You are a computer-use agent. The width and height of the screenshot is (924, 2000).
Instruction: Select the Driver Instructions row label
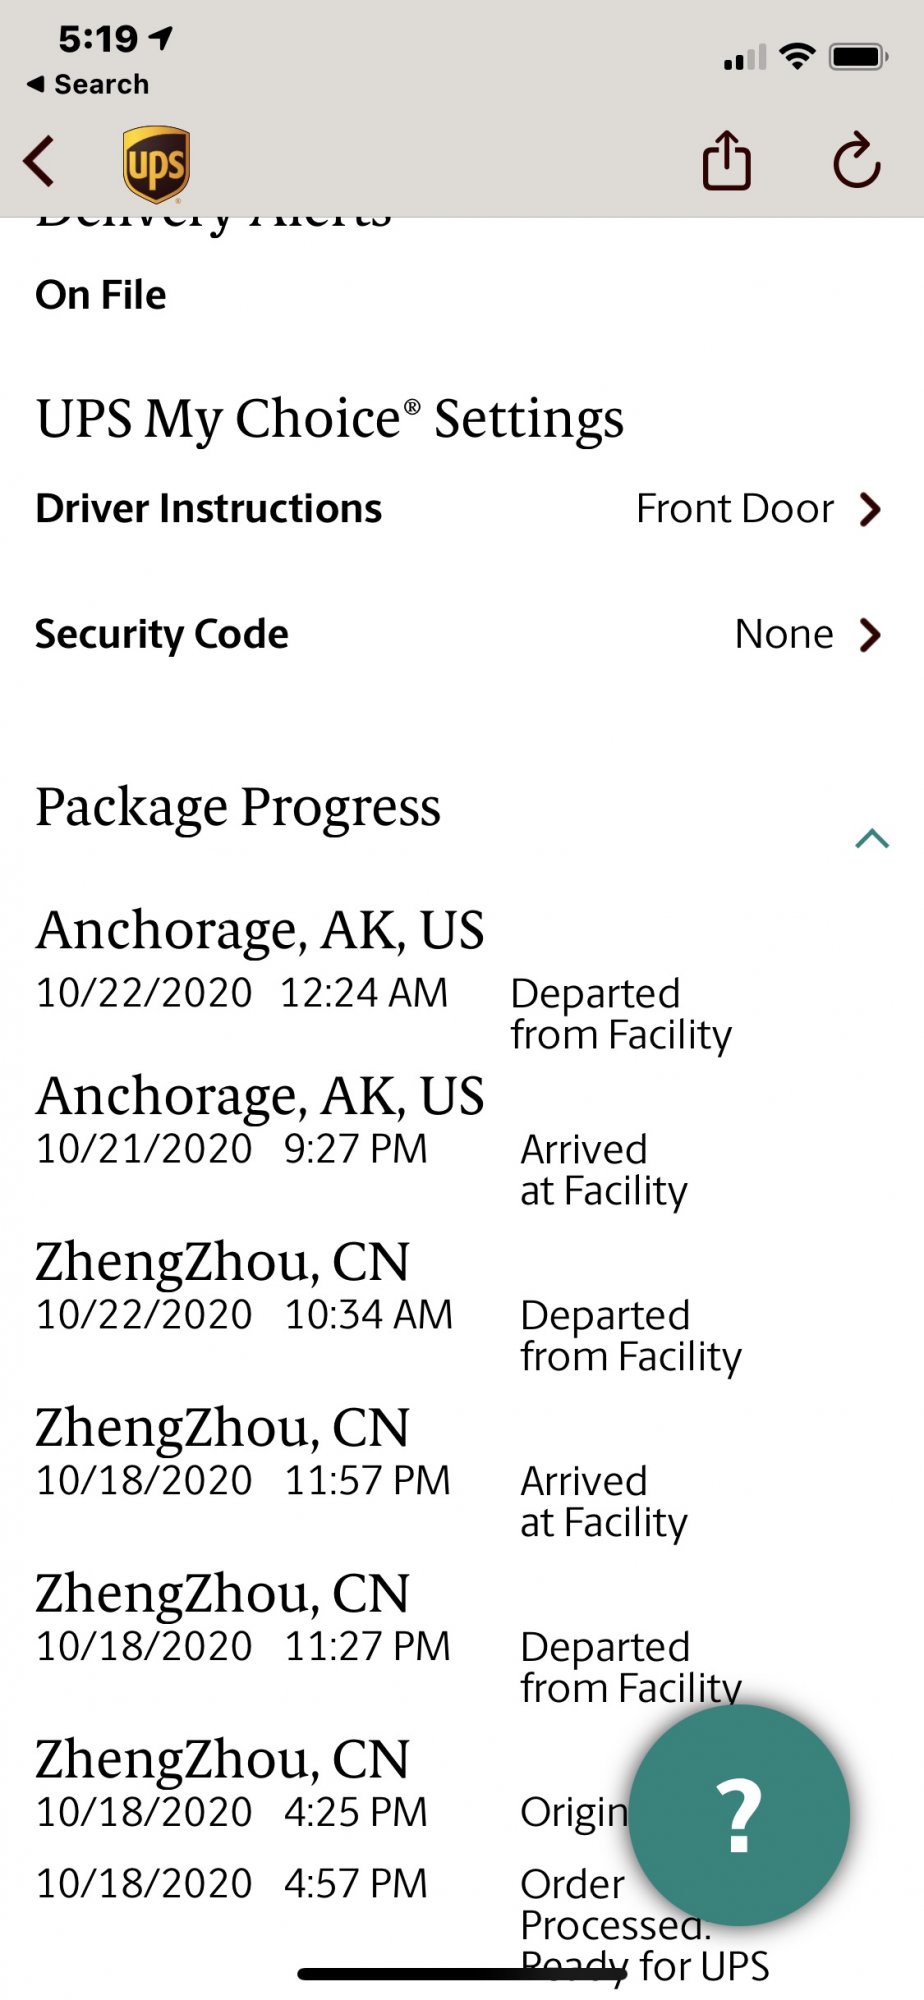[x=209, y=509]
